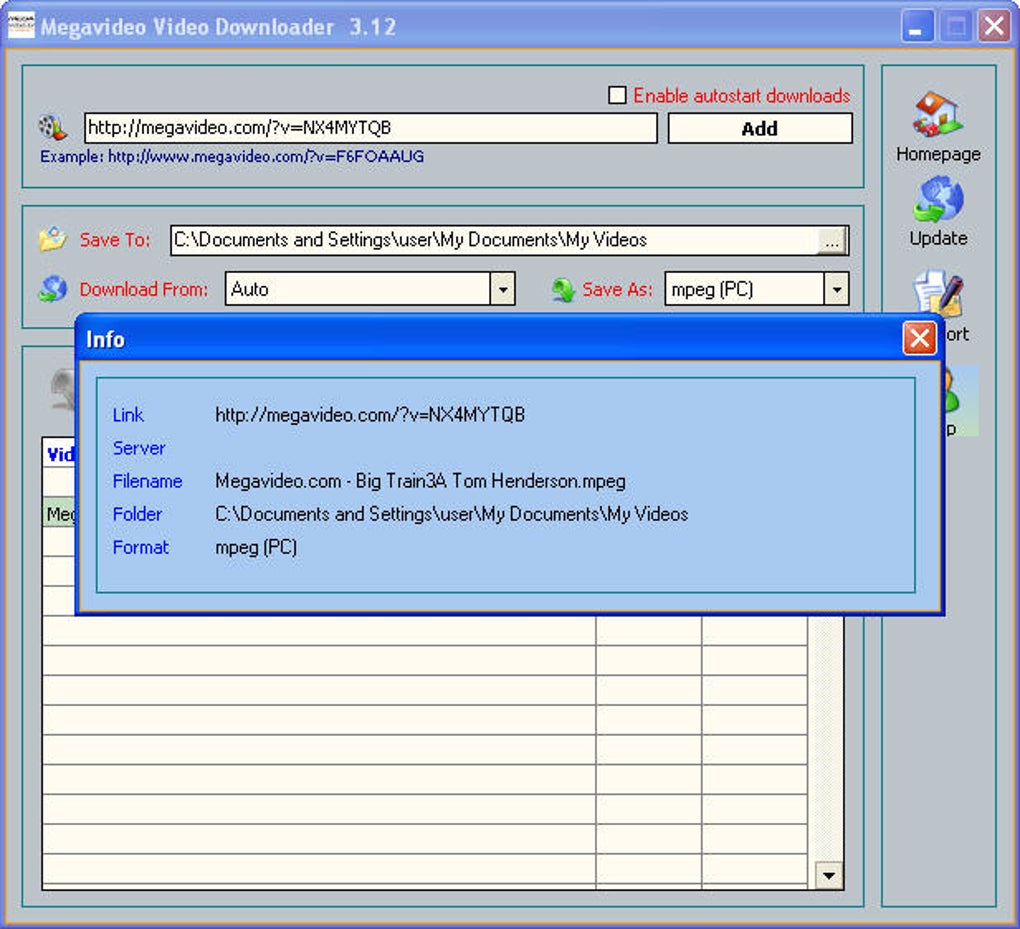Image resolution: width=1020 pixels, height=929 pixels.
Task: Click the Homepage house icon
Action: (937, 114)
